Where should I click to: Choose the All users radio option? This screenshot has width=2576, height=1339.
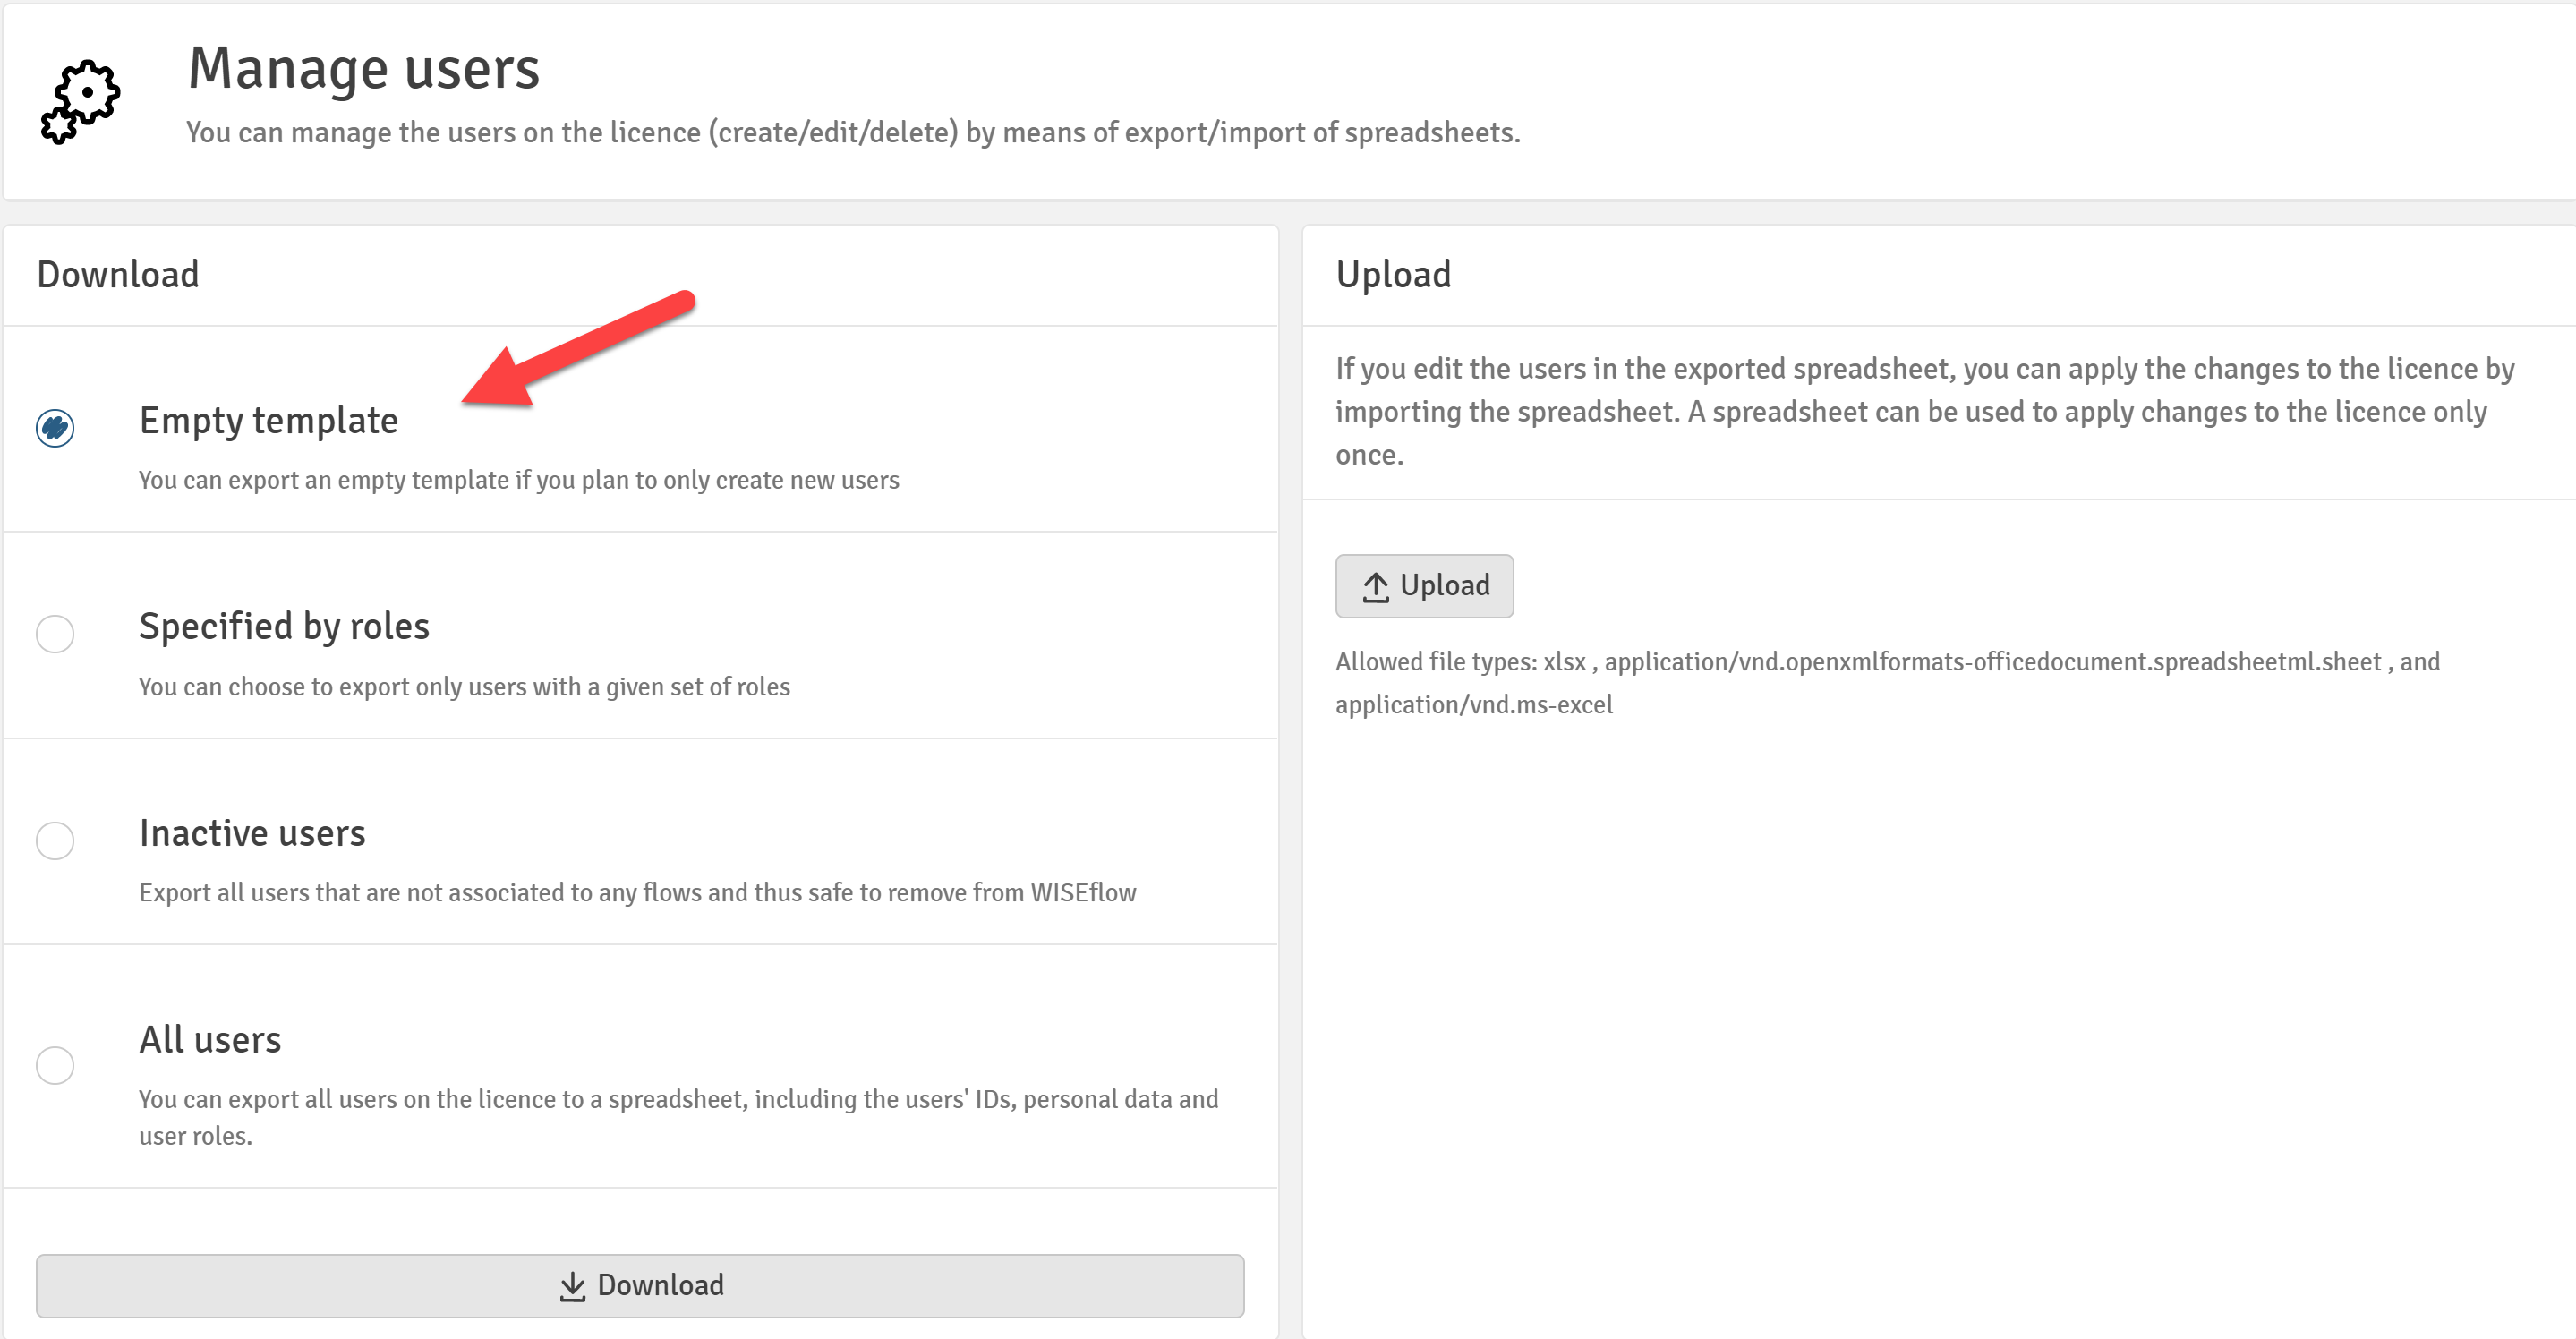click(55, 1065)
